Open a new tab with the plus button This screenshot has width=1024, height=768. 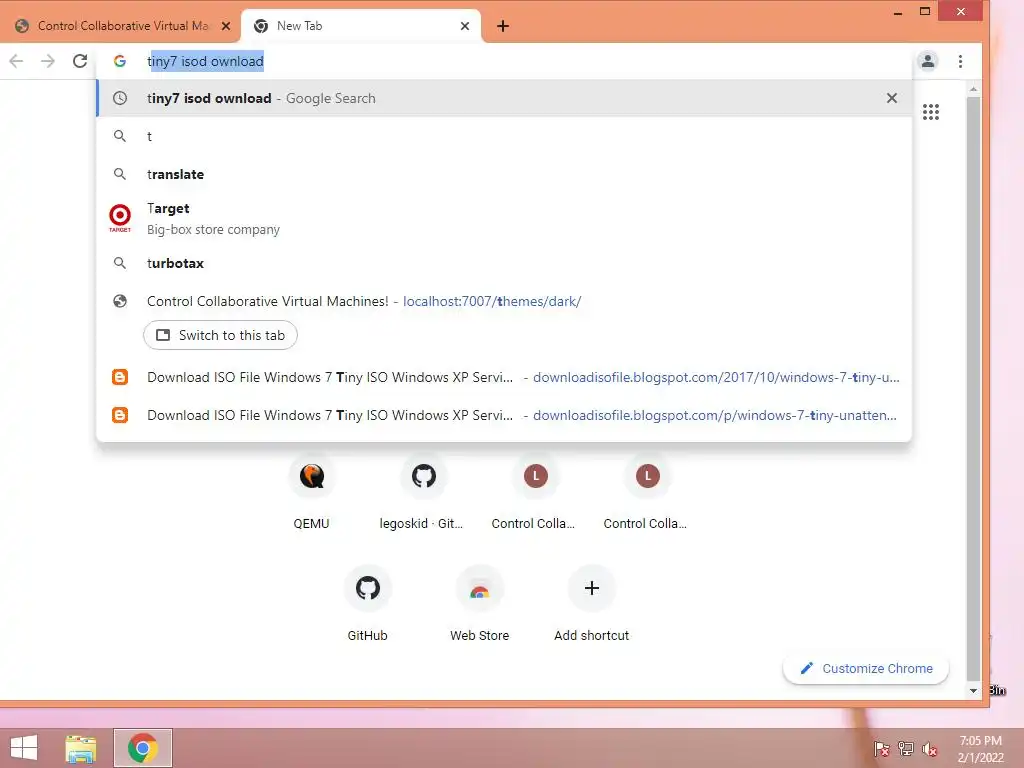(502, 26)
